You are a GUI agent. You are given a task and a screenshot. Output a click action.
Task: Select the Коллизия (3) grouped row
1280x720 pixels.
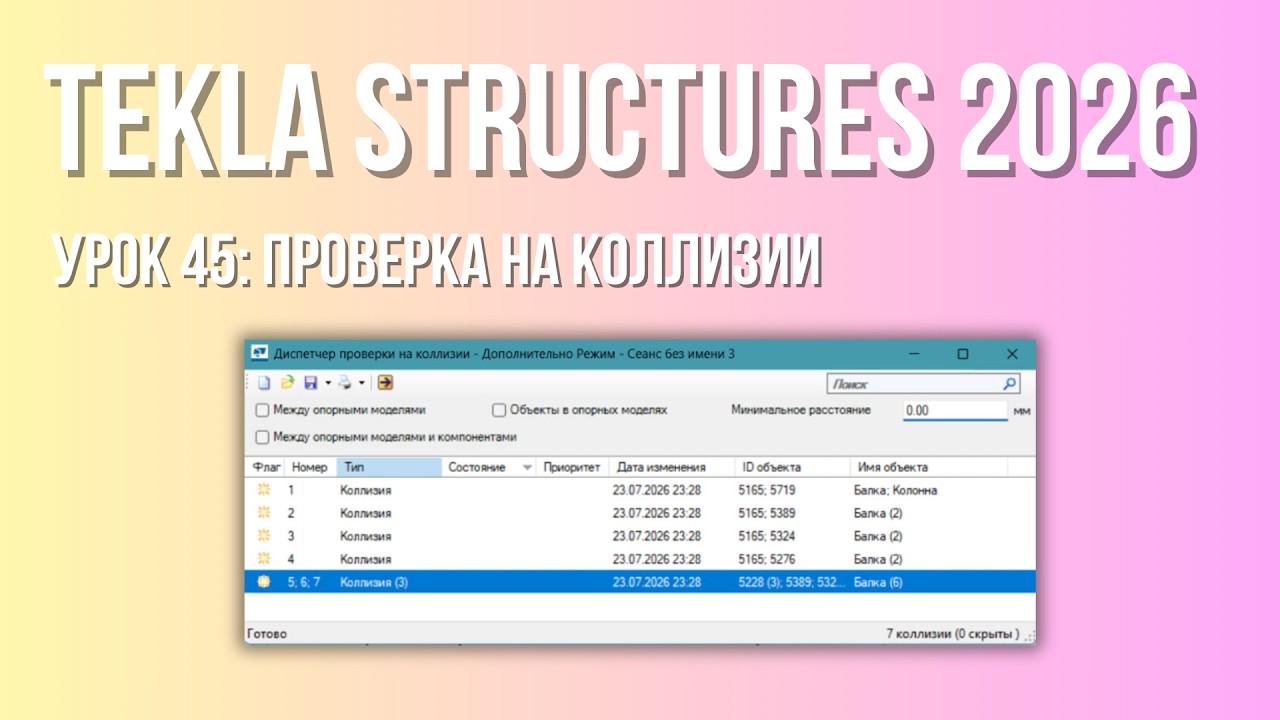tap(640, 582)
